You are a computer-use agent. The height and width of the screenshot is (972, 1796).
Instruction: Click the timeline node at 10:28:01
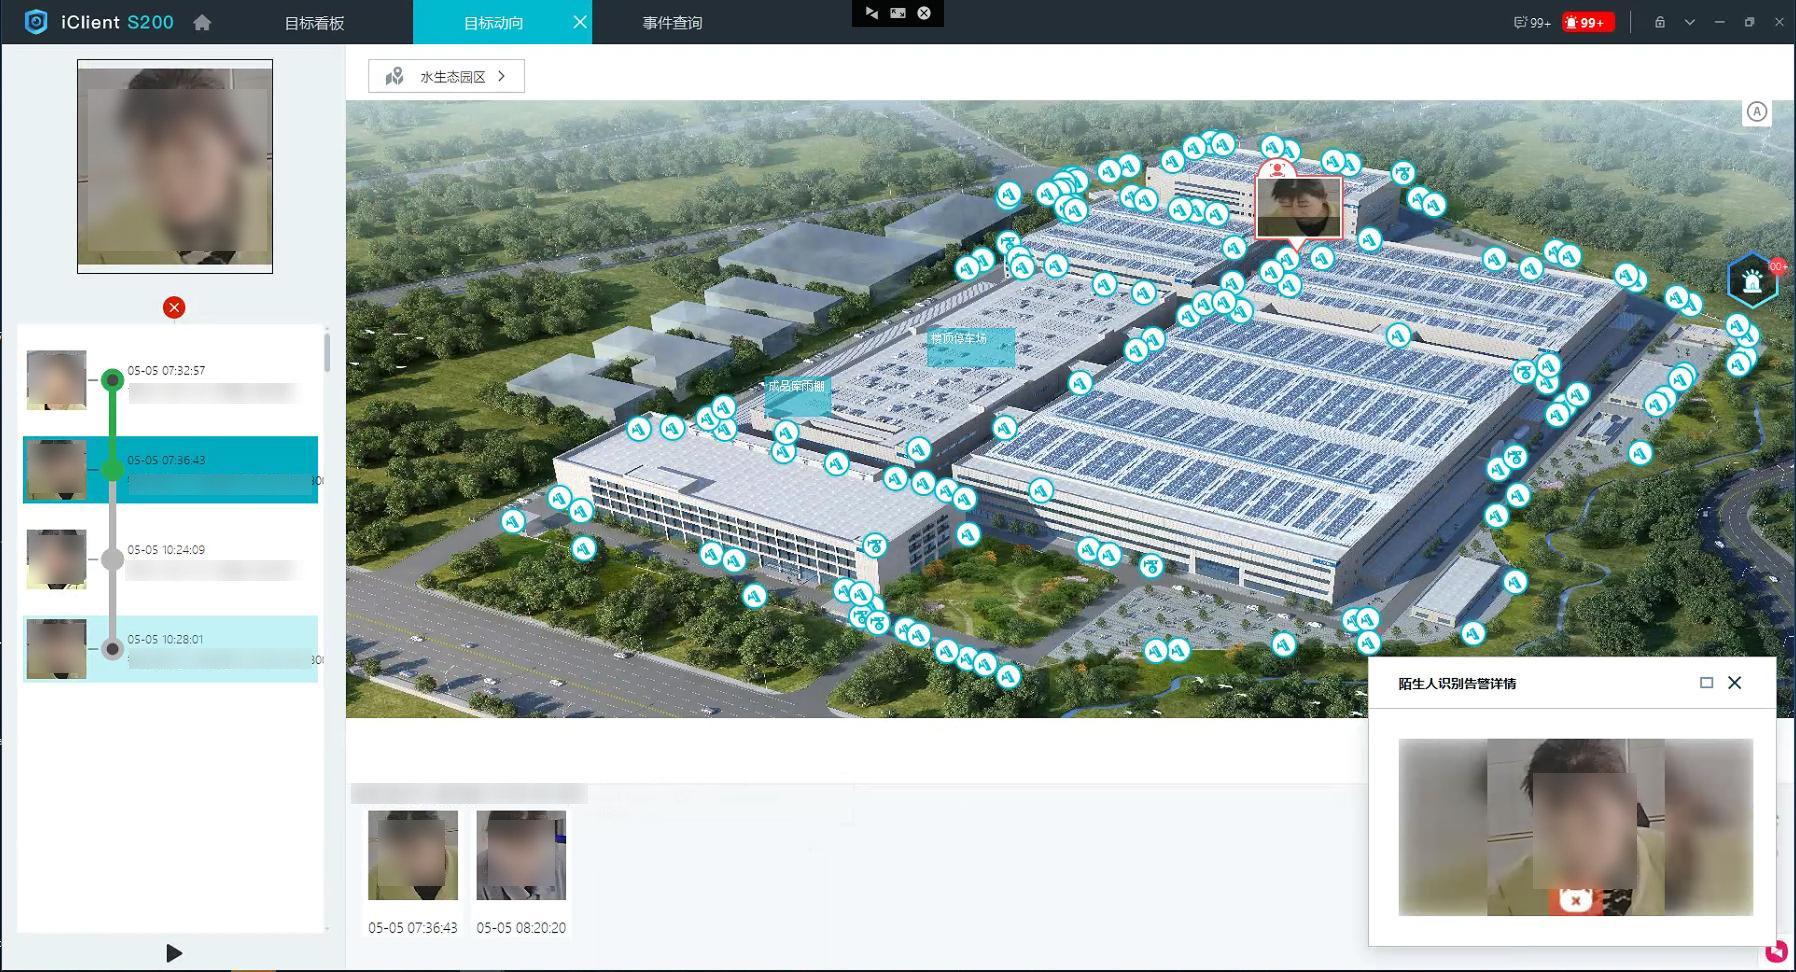pos(113,649)
